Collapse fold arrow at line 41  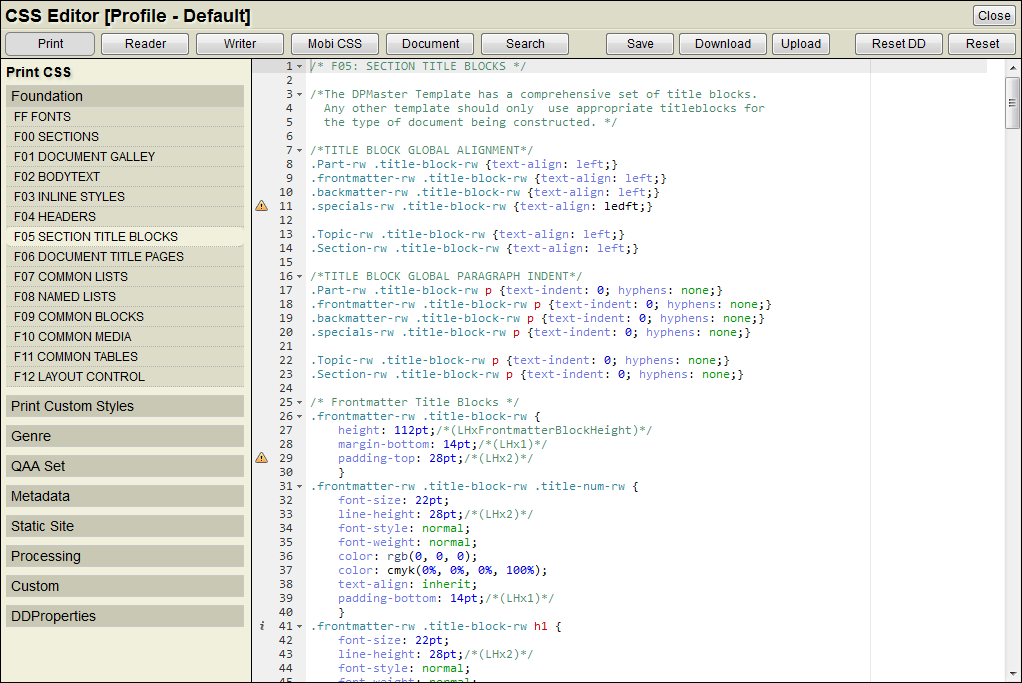[300, 626]
